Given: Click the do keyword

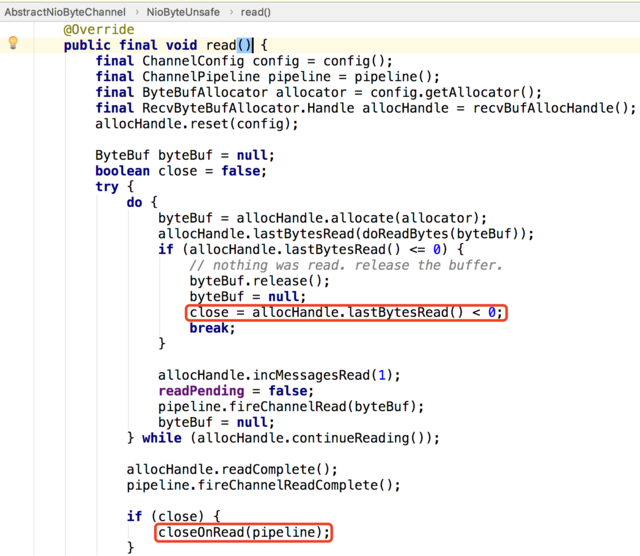Looking at the screenshot, I should coord(134,202).
